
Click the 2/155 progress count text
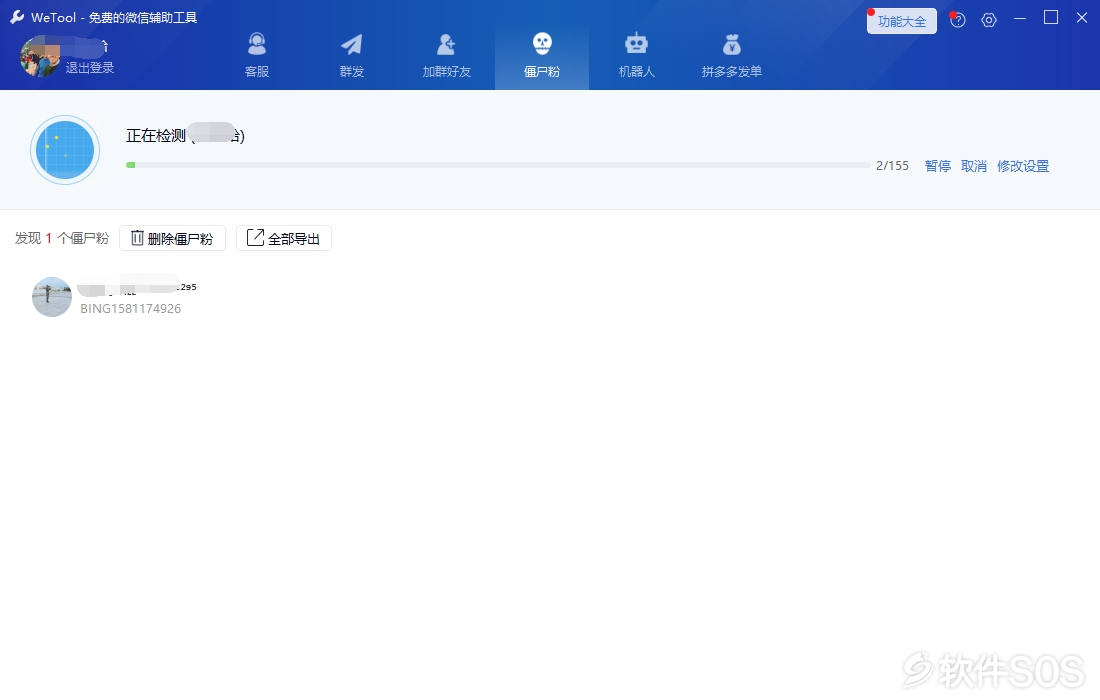892,166
